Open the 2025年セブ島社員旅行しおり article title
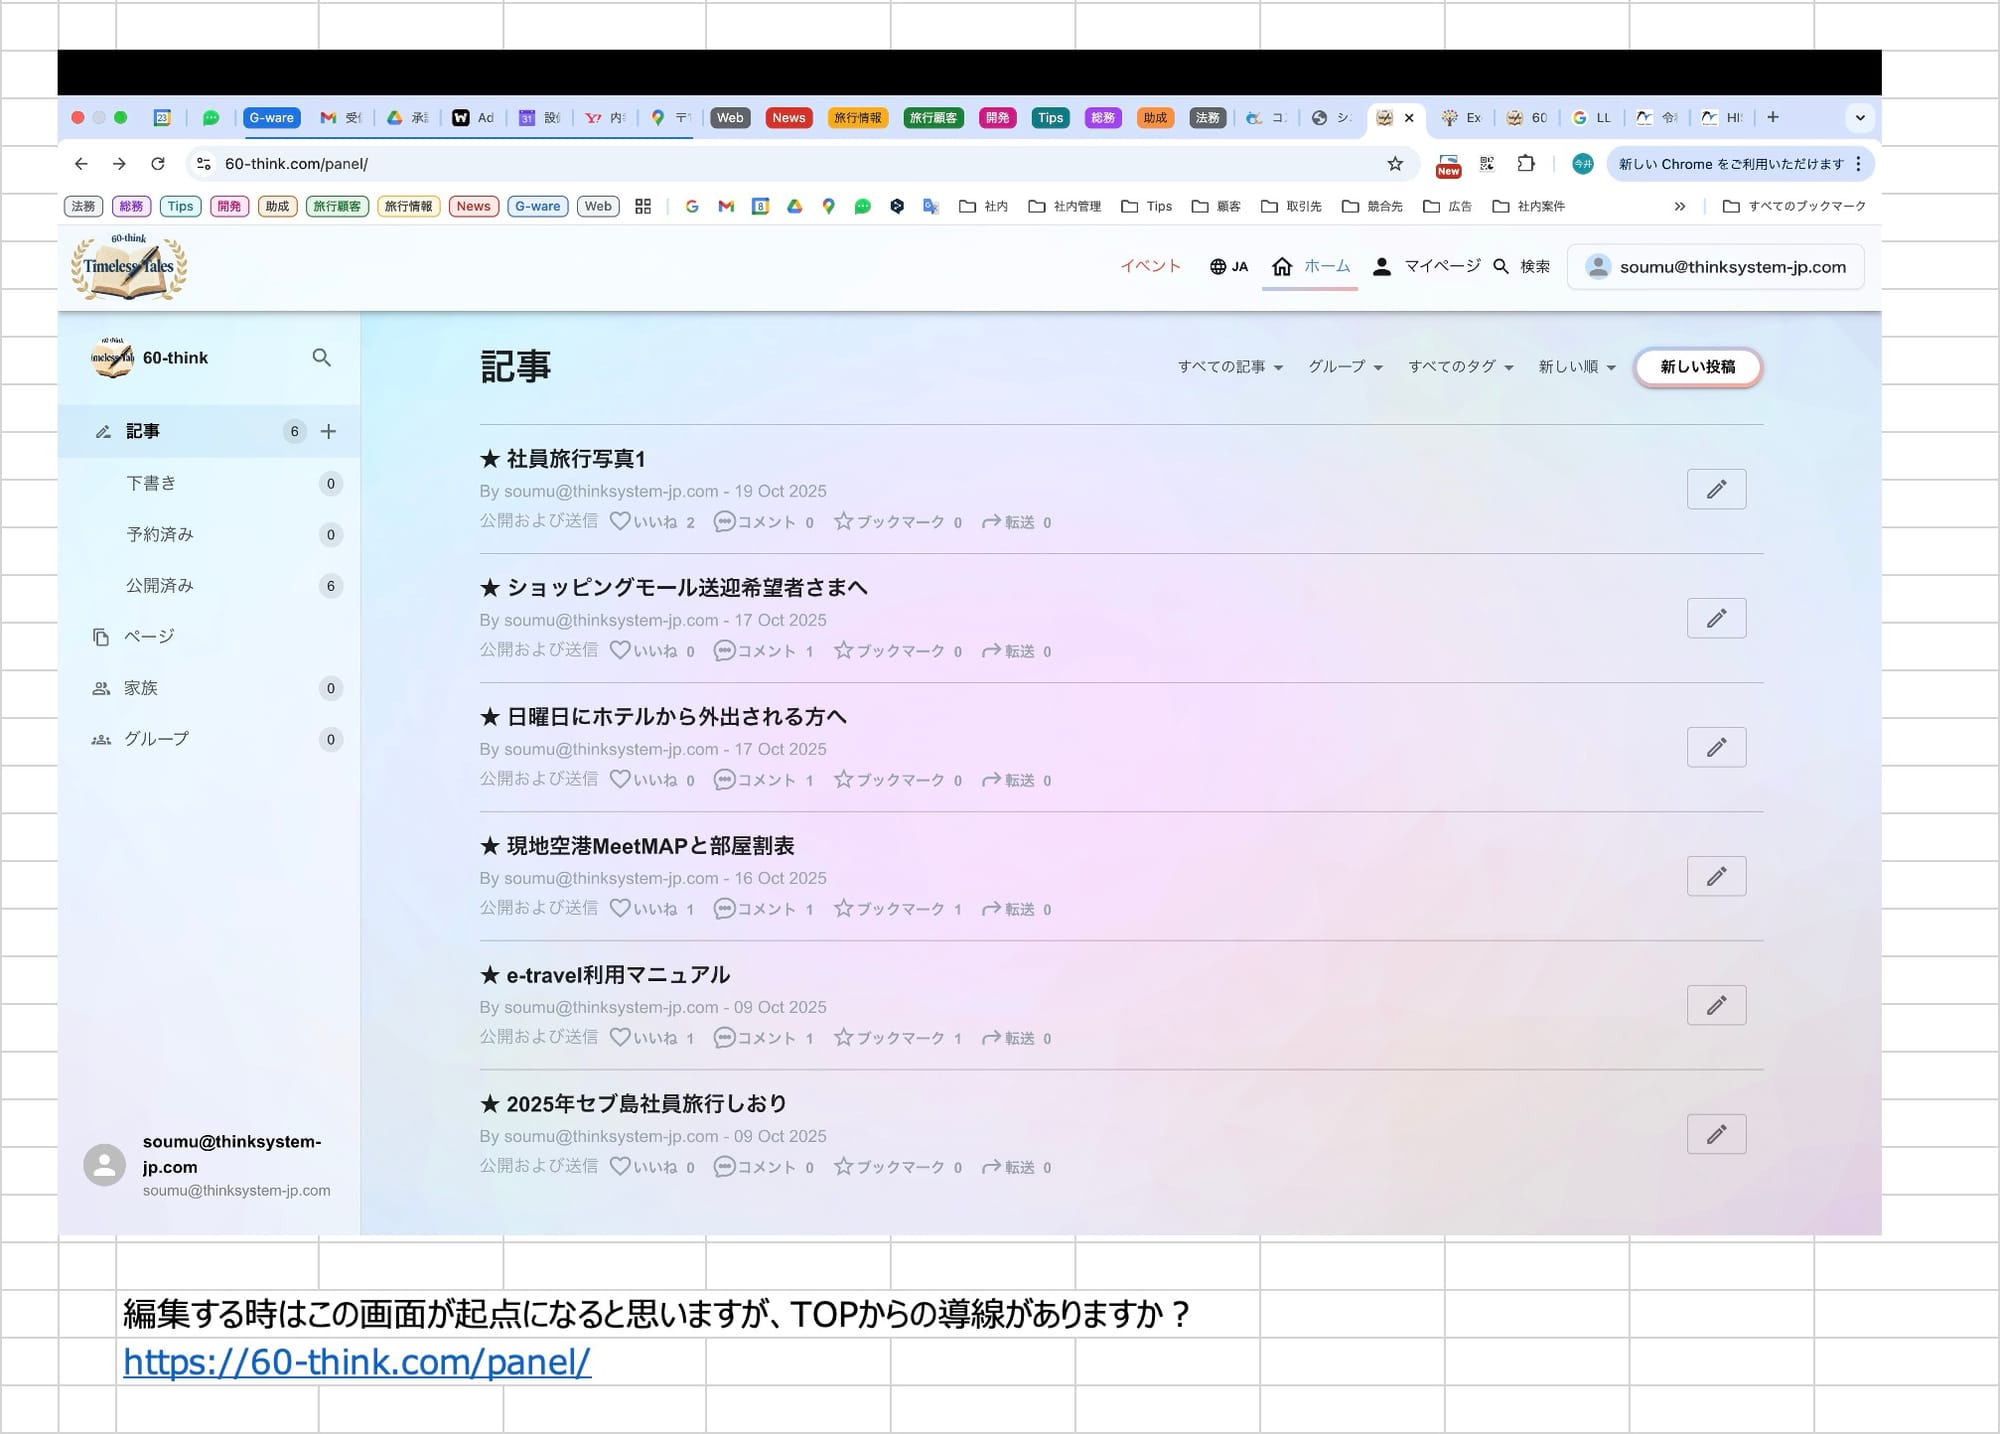2000x1434 pixels. [646, 1104]
